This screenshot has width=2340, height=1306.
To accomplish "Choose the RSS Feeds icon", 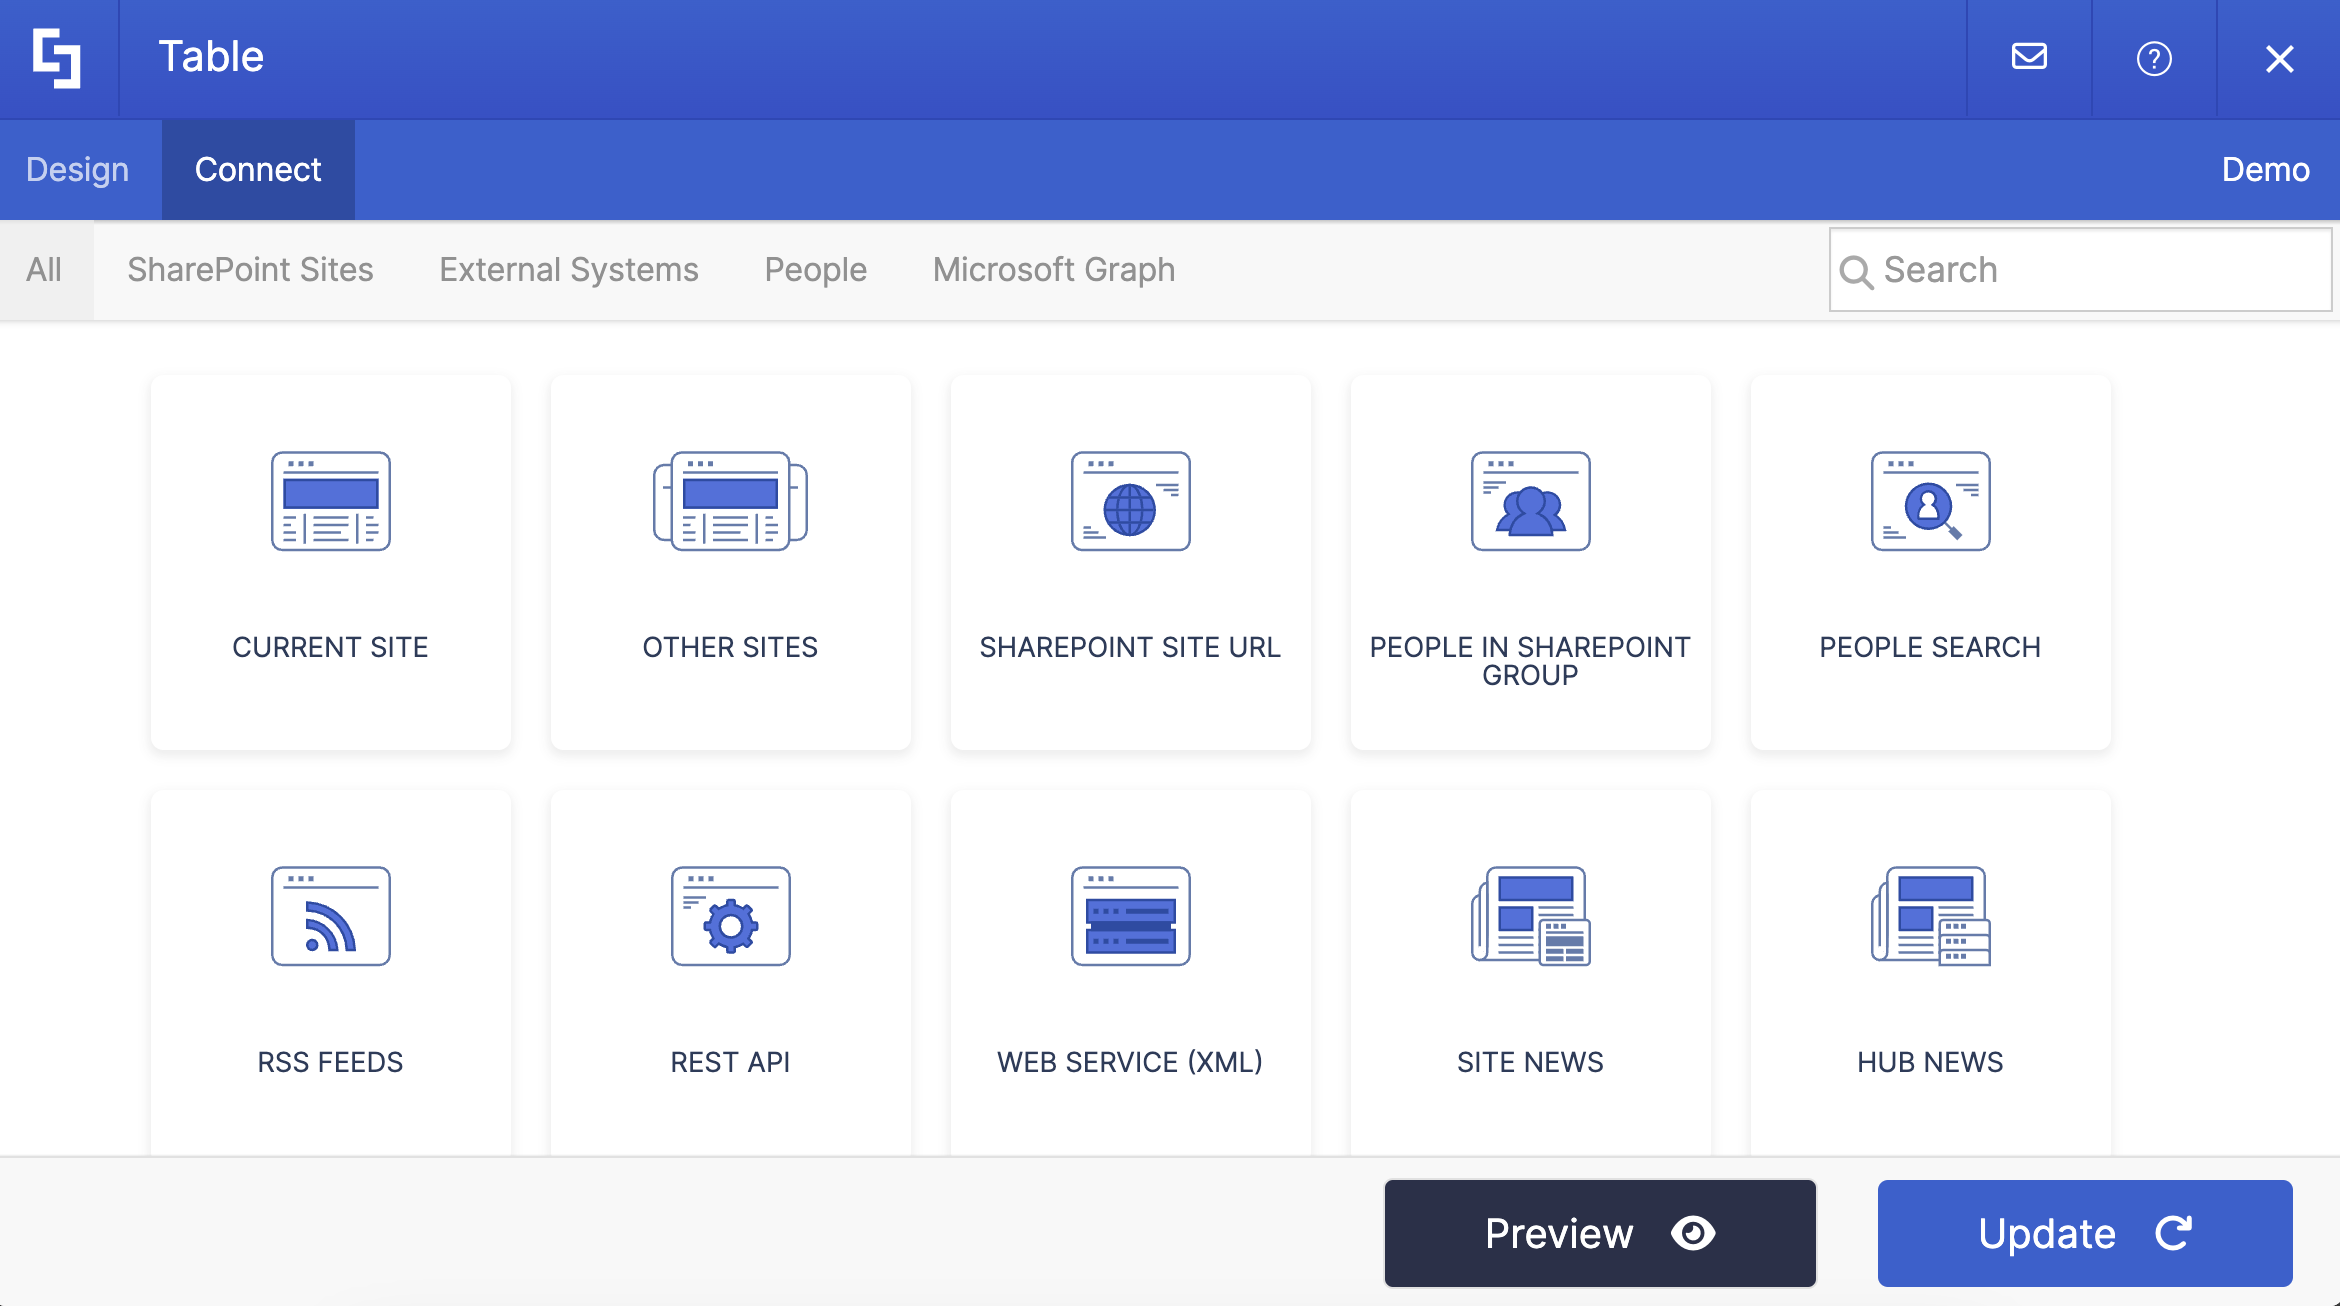I will point(330,916).
